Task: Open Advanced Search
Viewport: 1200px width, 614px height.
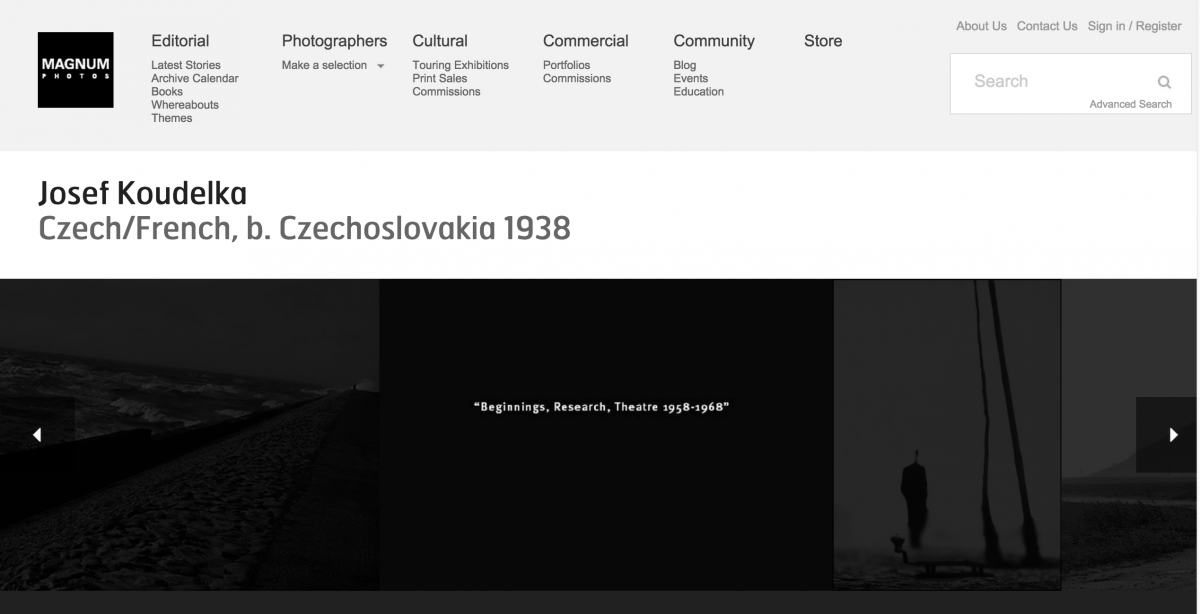Action: click(x=1130, y=104)
